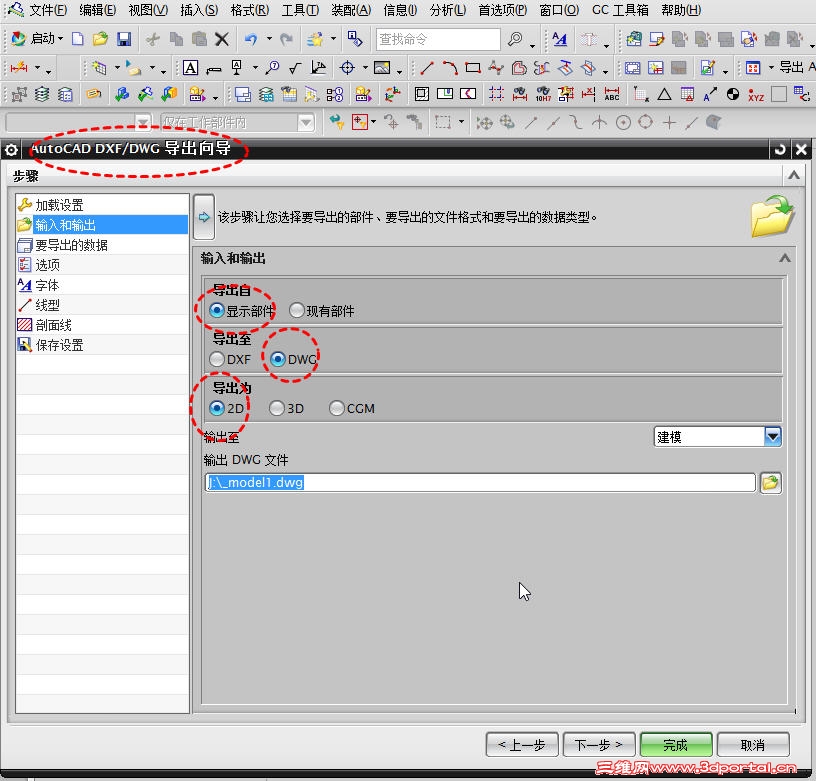Click the 上一步 back button
The image size is (816, 781).
tap(521, 745)
